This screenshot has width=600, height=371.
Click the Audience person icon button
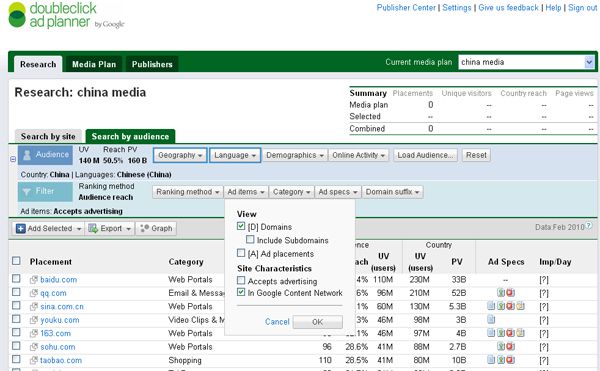click(45, 155)
